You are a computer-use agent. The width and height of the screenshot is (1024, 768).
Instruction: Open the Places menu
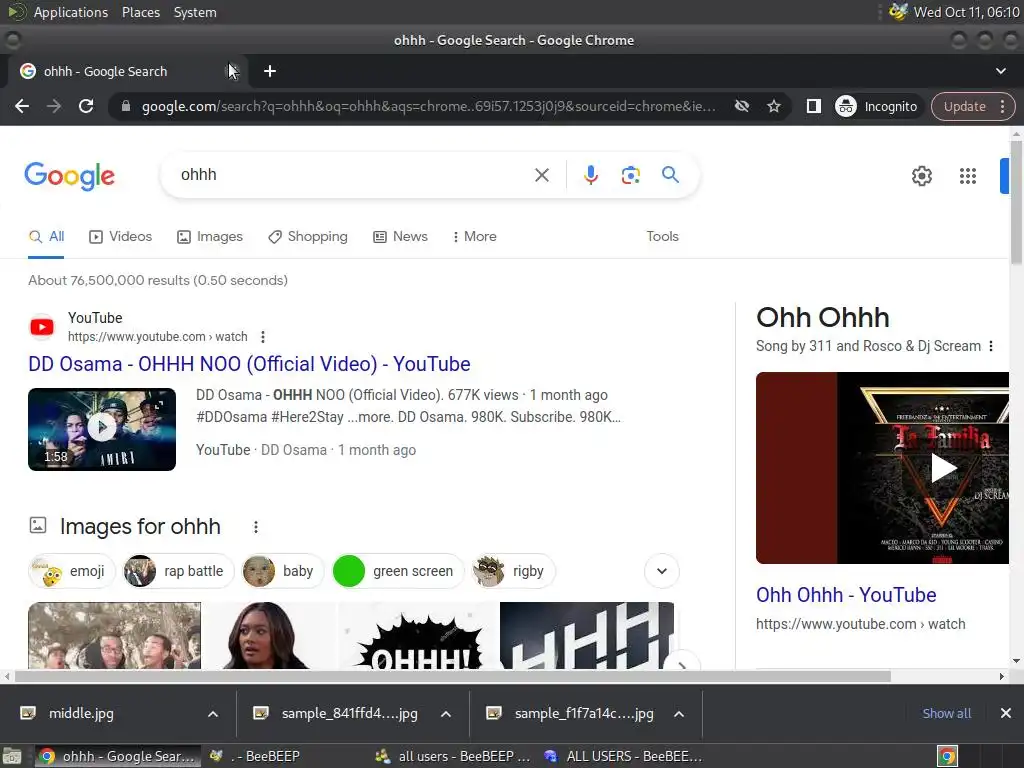140,12
